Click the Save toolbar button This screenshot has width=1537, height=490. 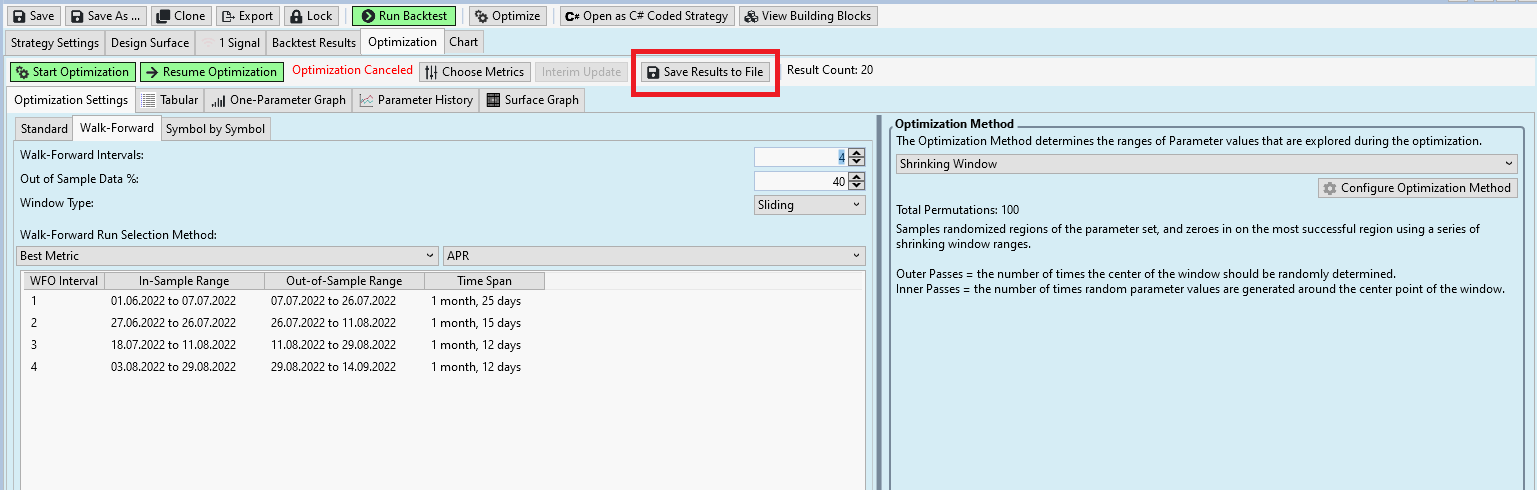[34, 16]
